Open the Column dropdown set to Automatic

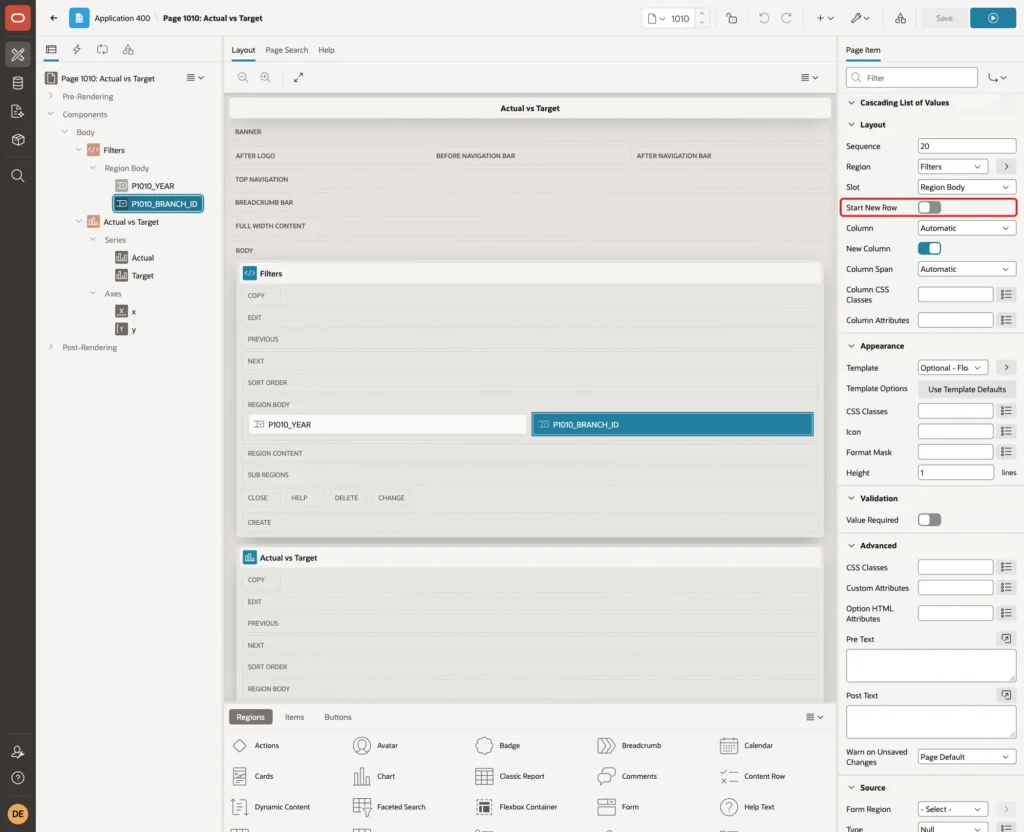(x=967, y=228)
